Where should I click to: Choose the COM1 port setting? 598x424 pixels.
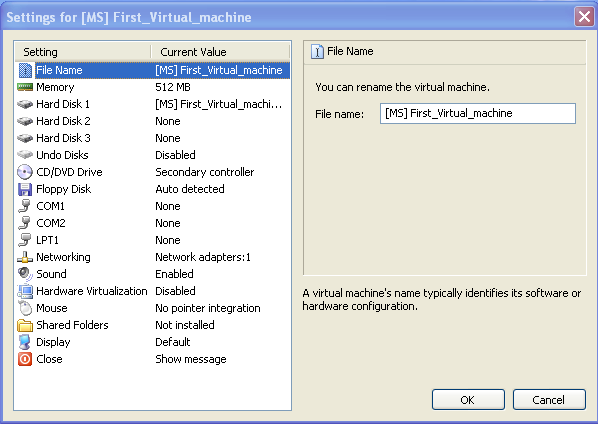[x=153, y=206]
